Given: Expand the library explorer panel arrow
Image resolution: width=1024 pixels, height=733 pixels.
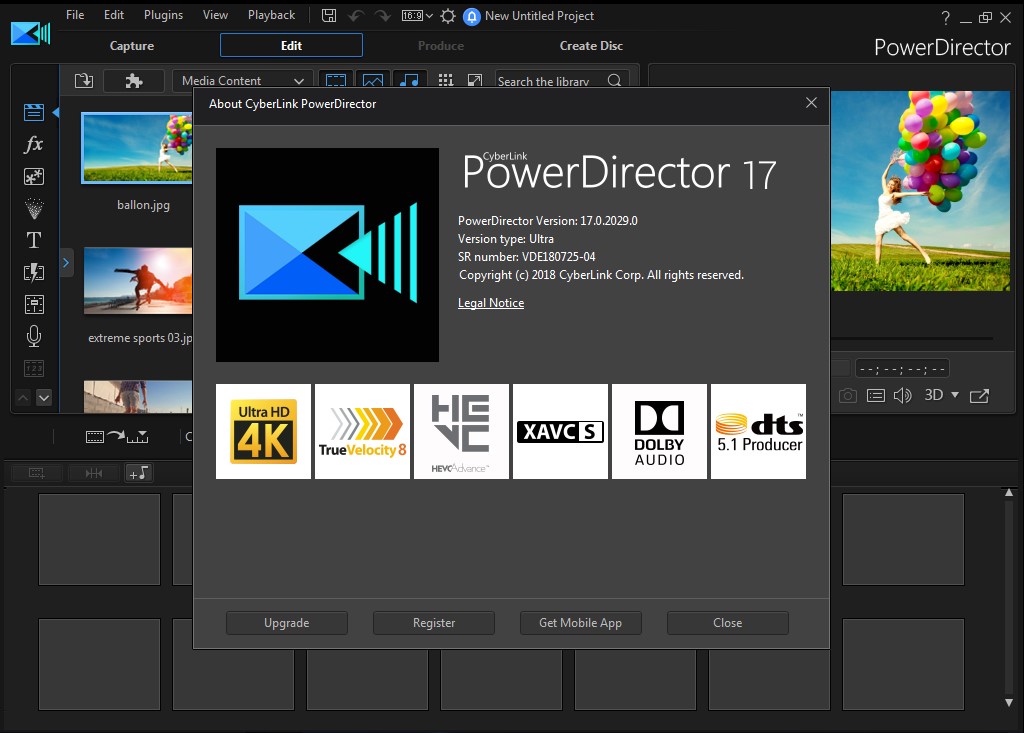Looking at the screenshot, I should 66,263.
